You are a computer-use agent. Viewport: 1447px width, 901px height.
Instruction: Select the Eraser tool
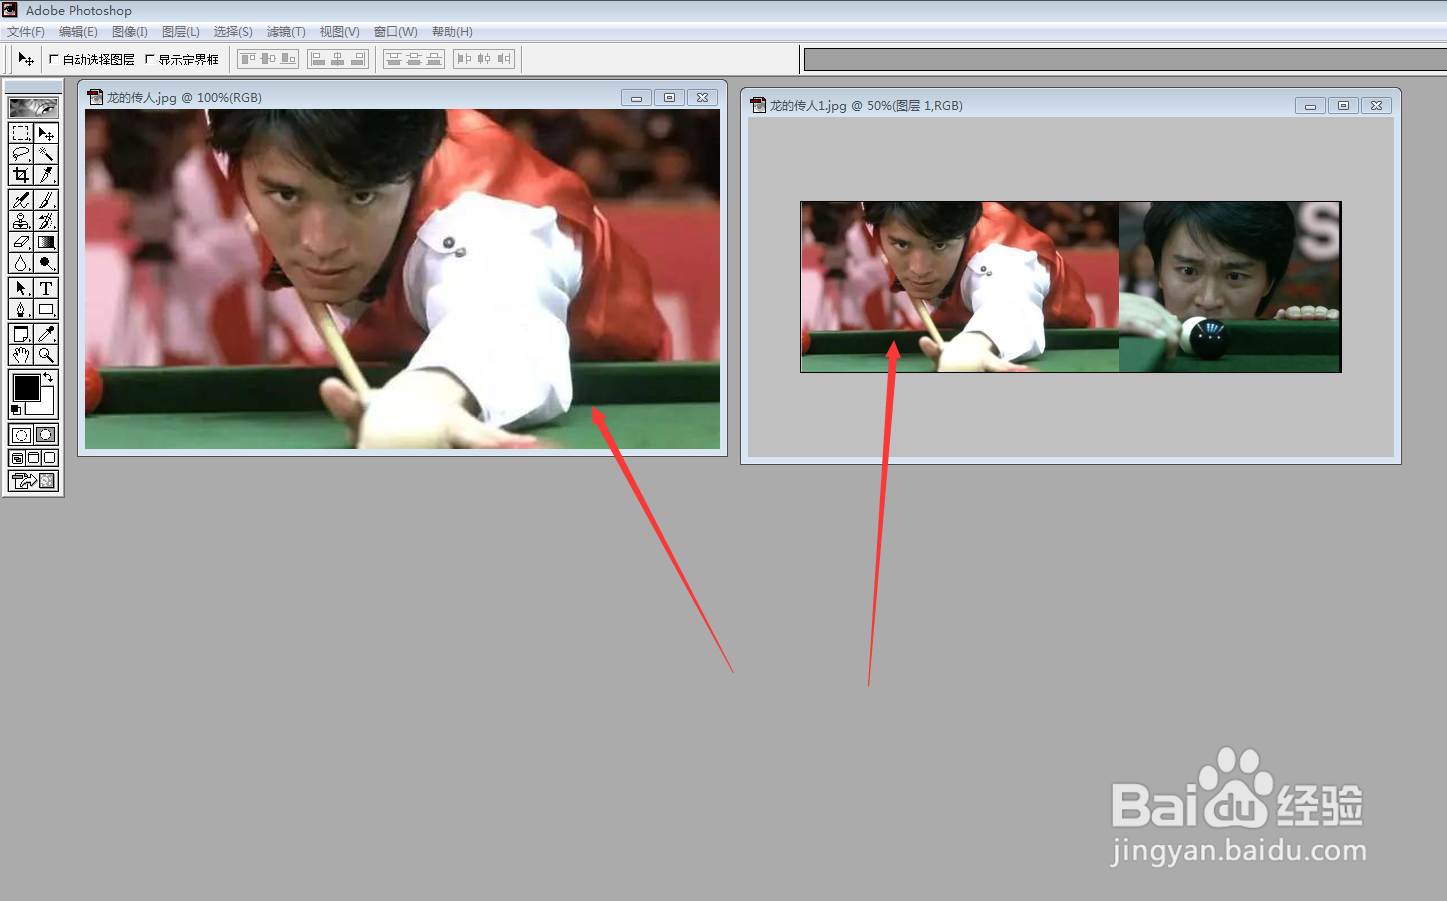pos(20,242)
